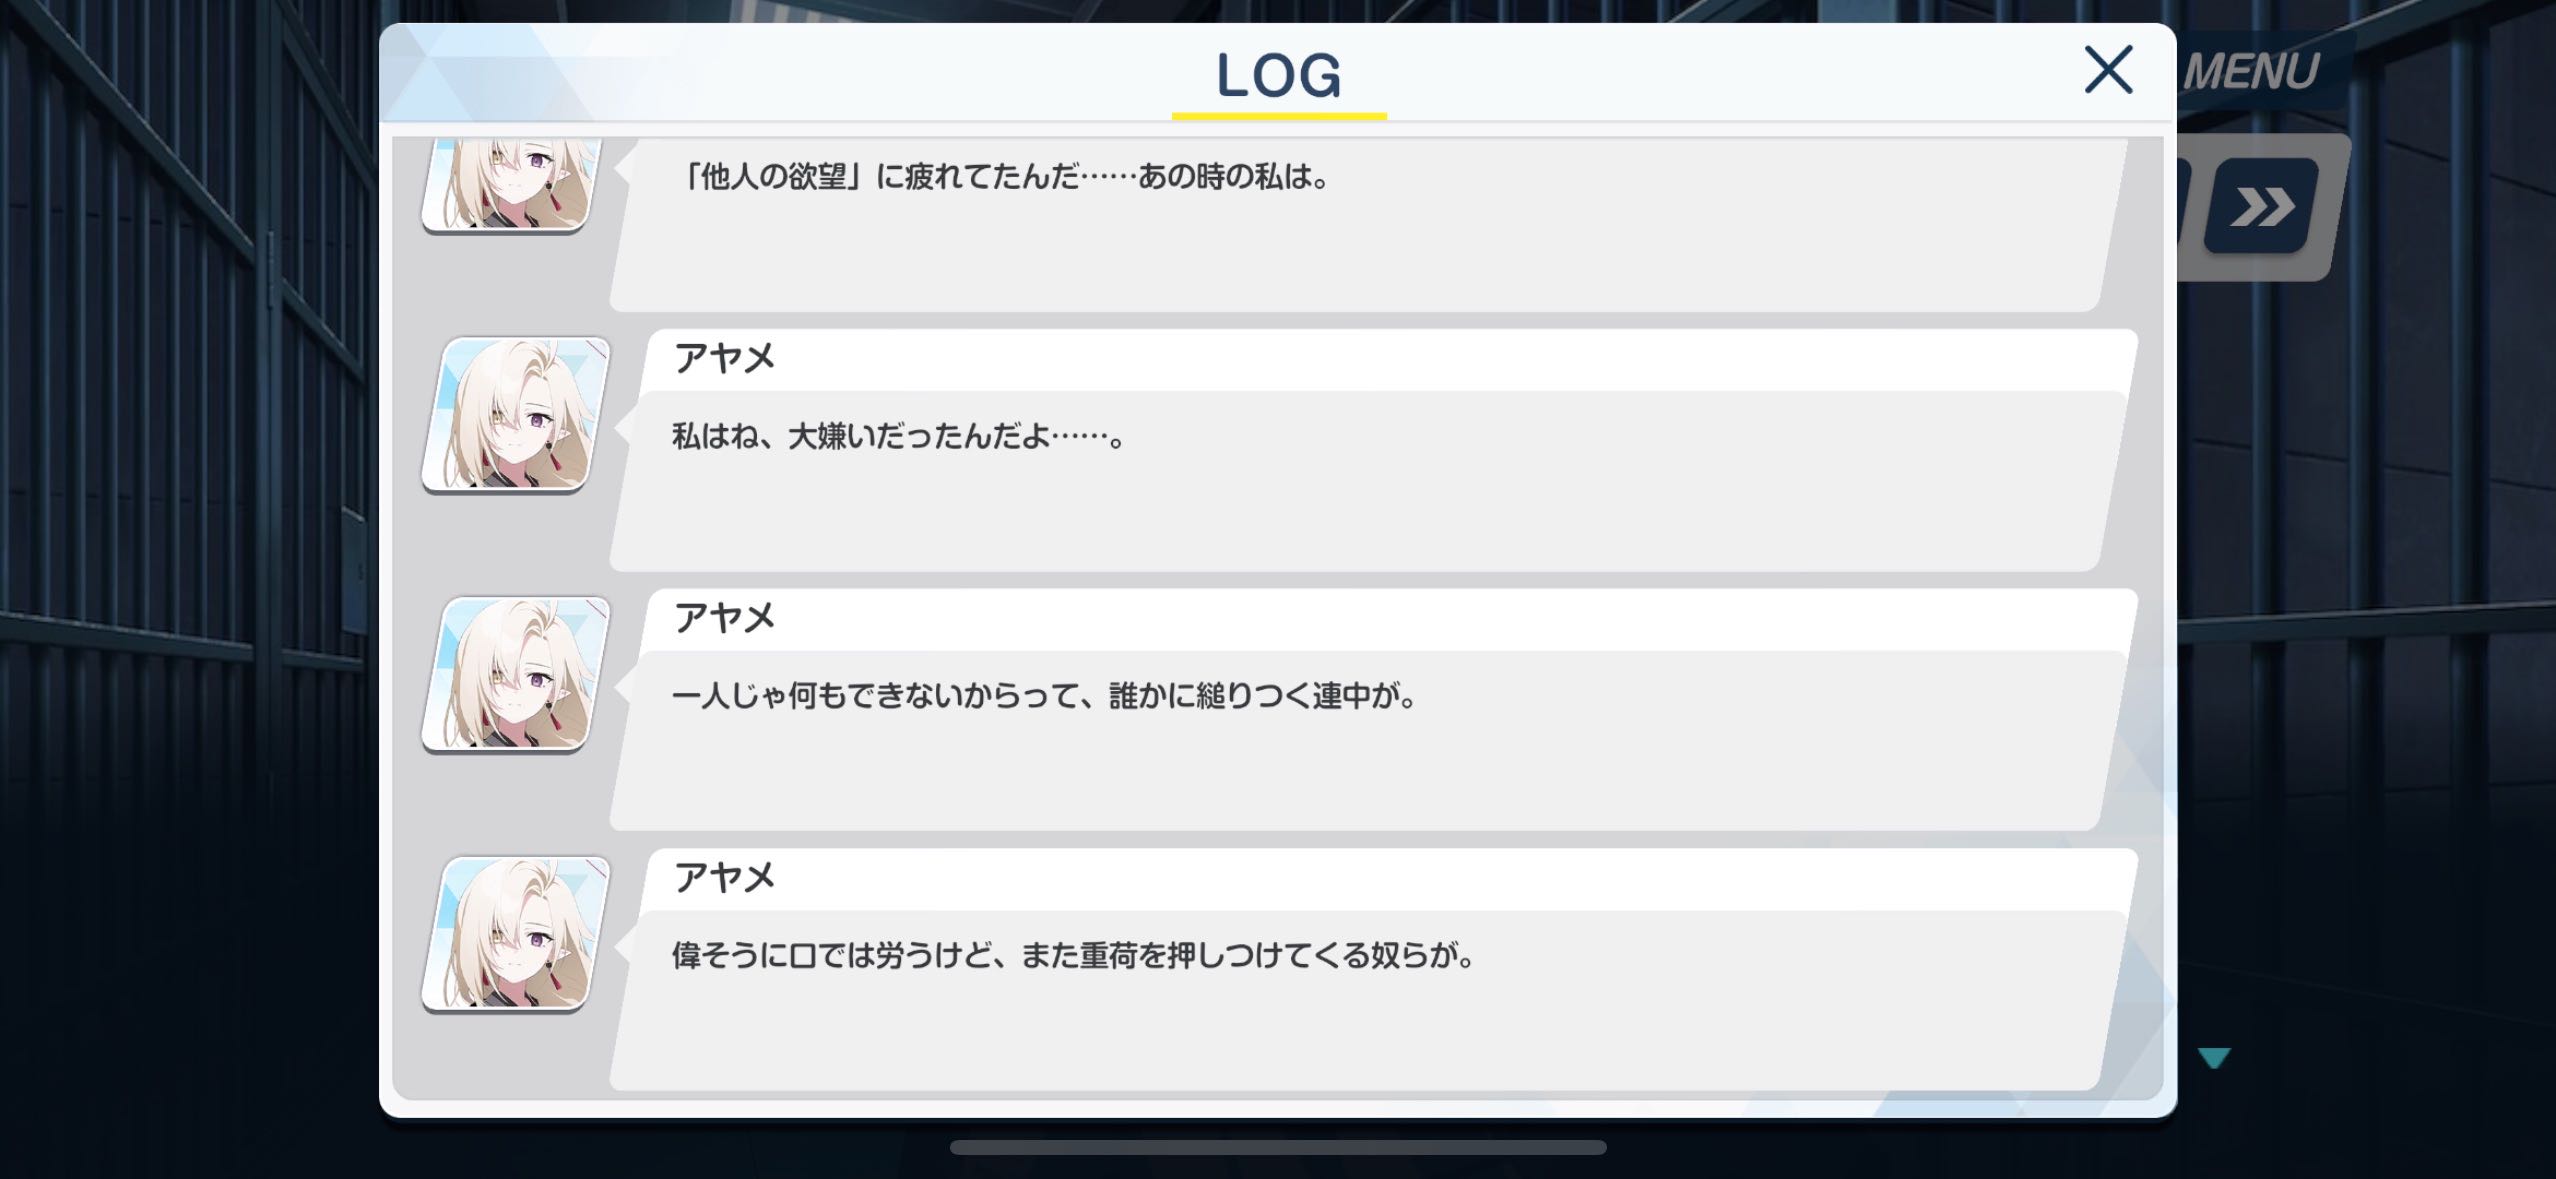2556x1179 pixels.
Task: Tap the teal down-arrow advance indicator
Action: 2214,1058
